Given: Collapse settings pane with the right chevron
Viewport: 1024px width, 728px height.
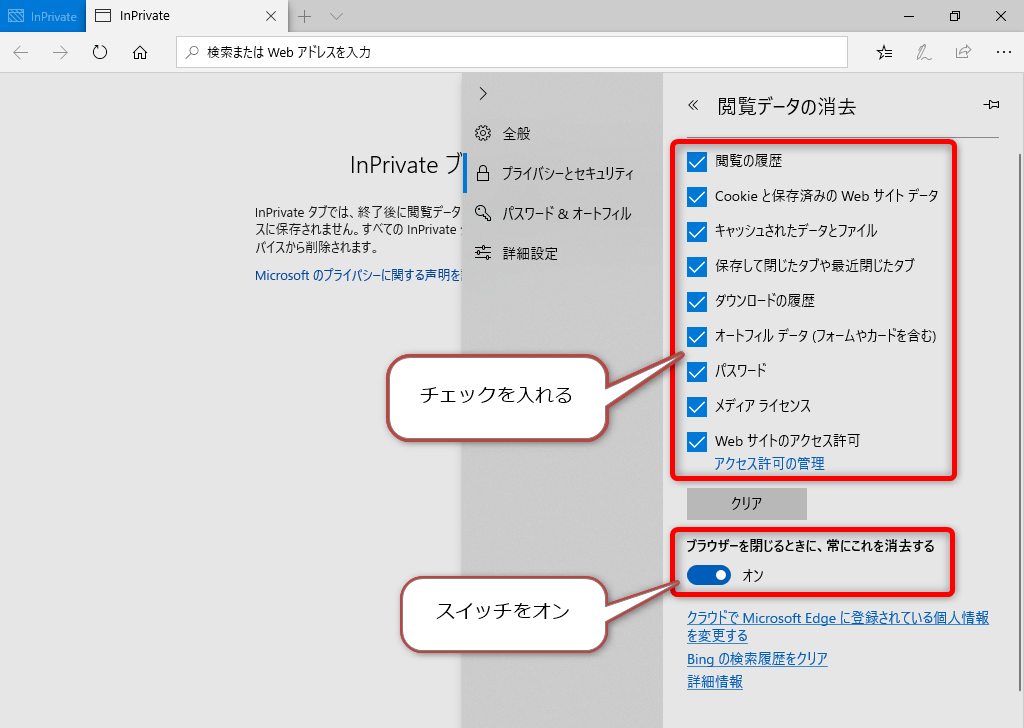Looking at the screenshot, I should pyautogui.click(x=483, y=93).
